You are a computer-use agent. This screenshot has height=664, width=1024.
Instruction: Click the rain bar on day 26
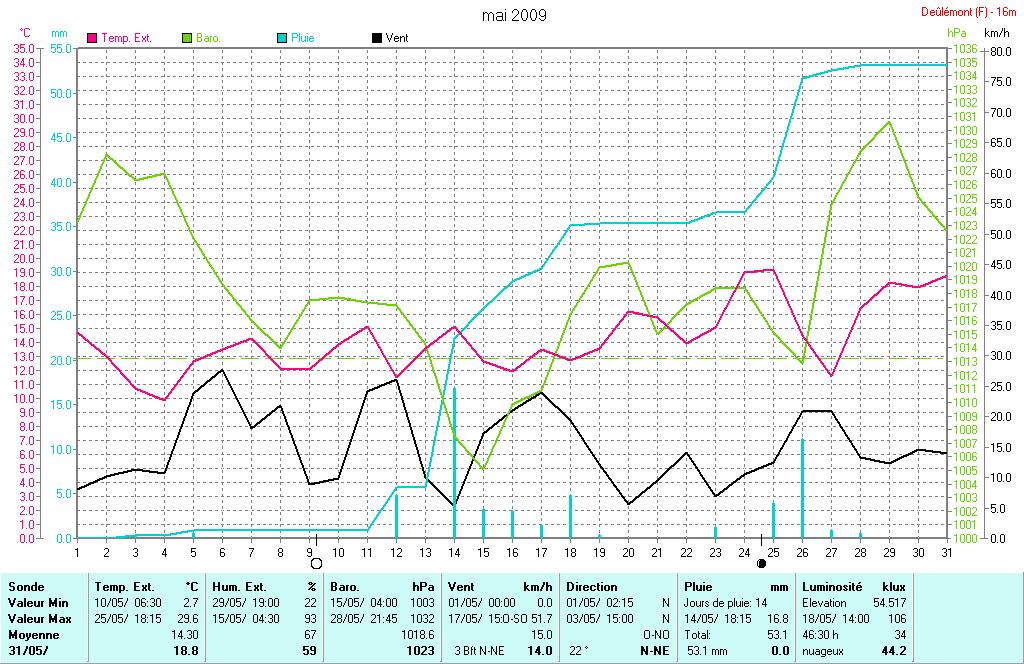coord(802,488)
